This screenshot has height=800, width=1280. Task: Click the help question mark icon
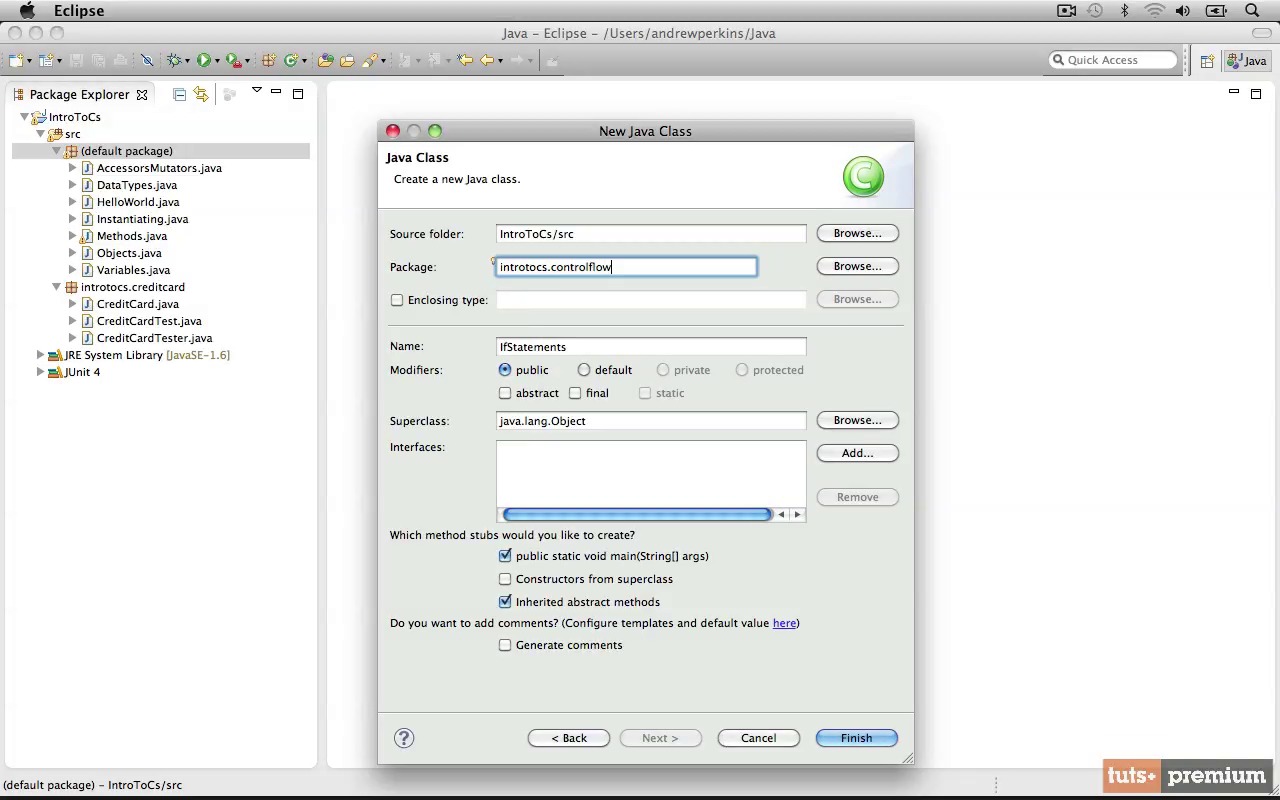click(404, 738)
